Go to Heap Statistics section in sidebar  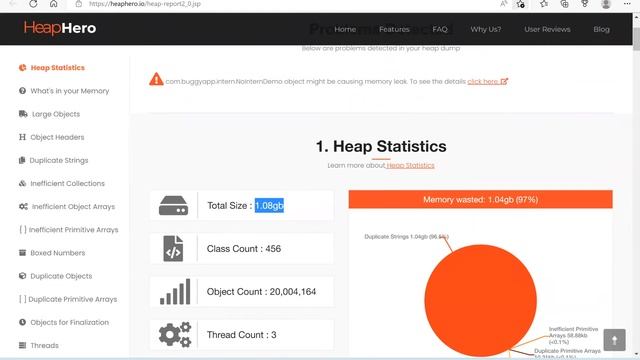coord(58,68)
